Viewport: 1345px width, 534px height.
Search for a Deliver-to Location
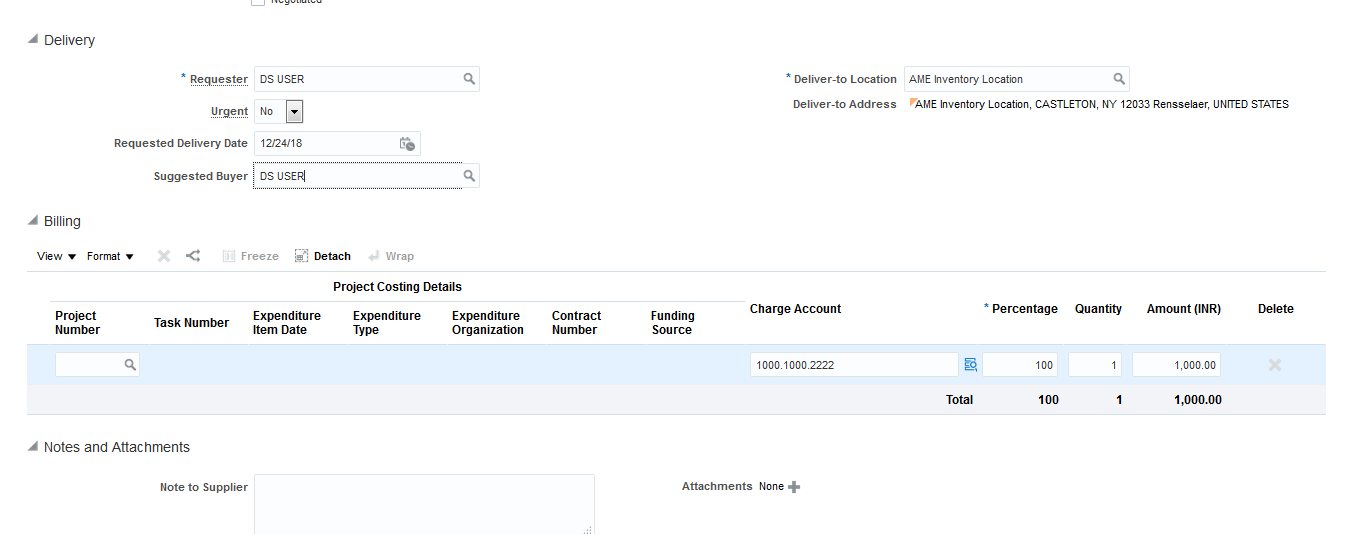[x=1119, y=79]
